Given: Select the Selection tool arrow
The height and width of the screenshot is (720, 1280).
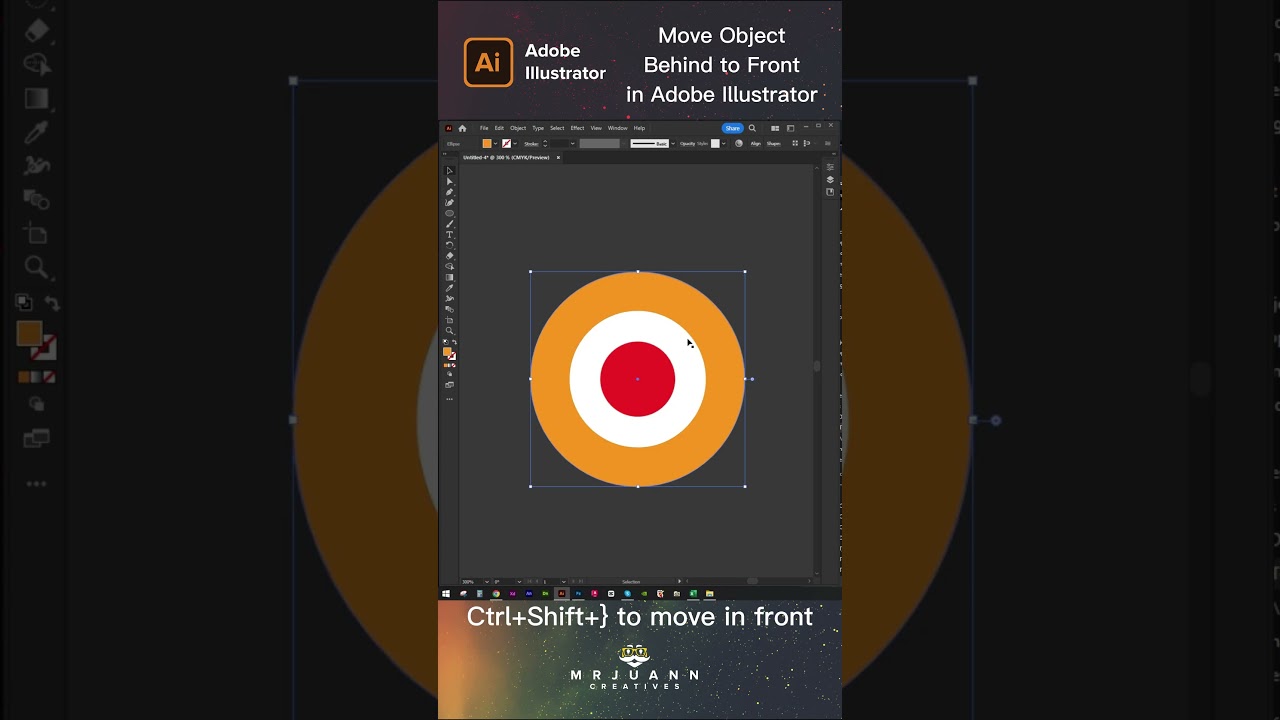Looking at the screenshot, I should click(449, 171).
